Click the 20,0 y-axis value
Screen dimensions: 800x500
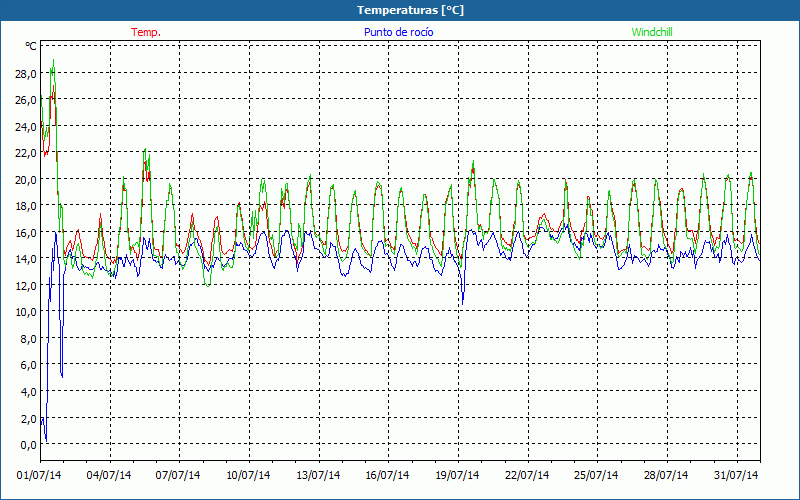tap(26, 180)
